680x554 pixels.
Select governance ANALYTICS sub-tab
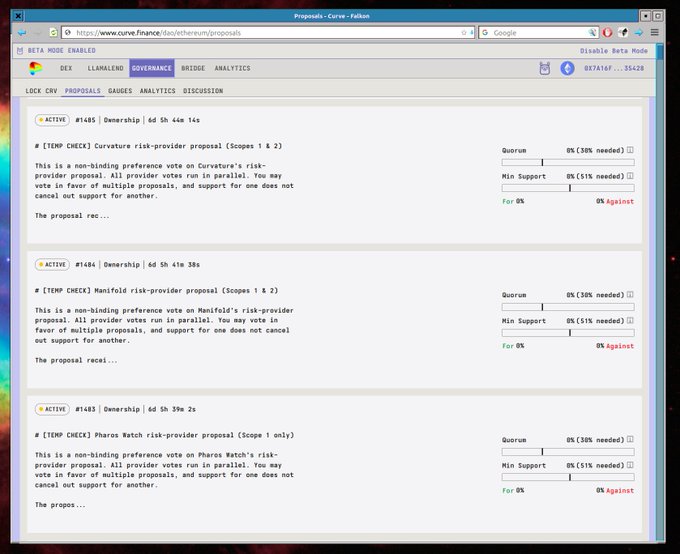click(x=157, y=91)
